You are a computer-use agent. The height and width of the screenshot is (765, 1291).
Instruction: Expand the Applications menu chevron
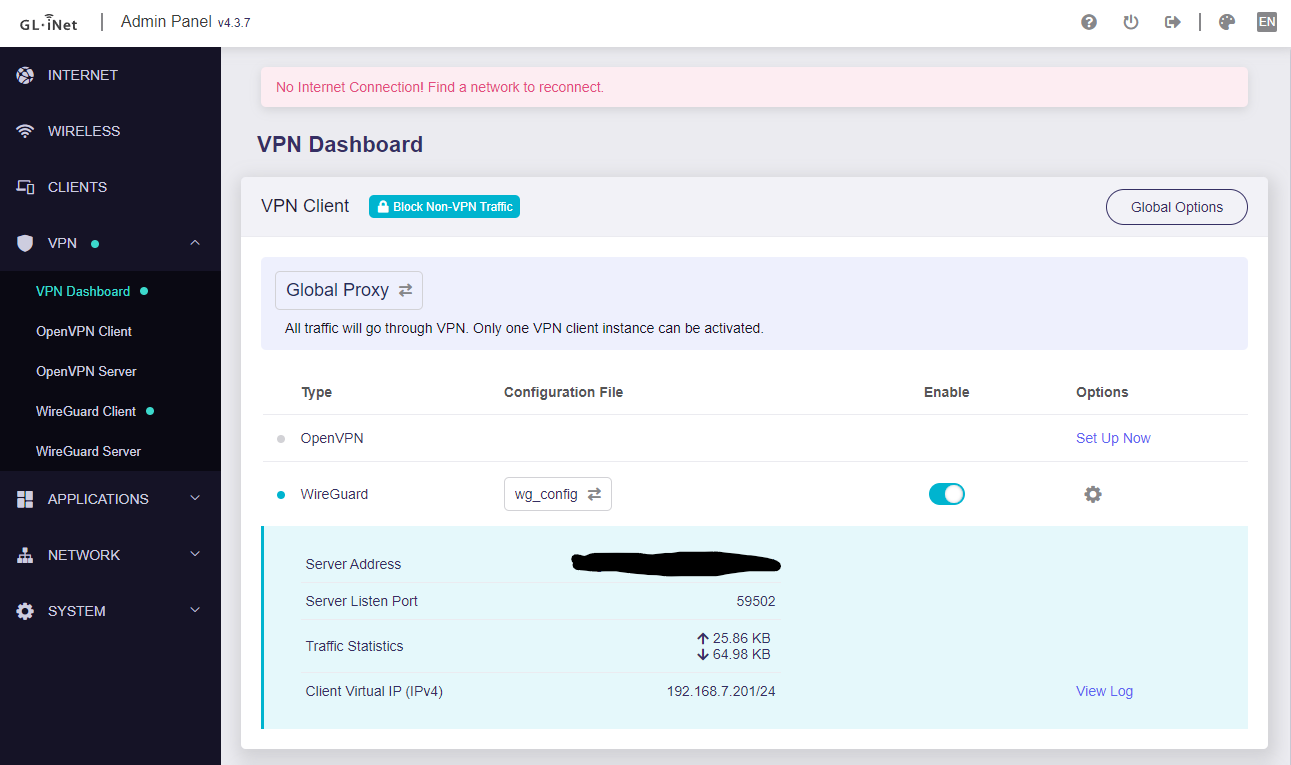click(x=195, y=498)
